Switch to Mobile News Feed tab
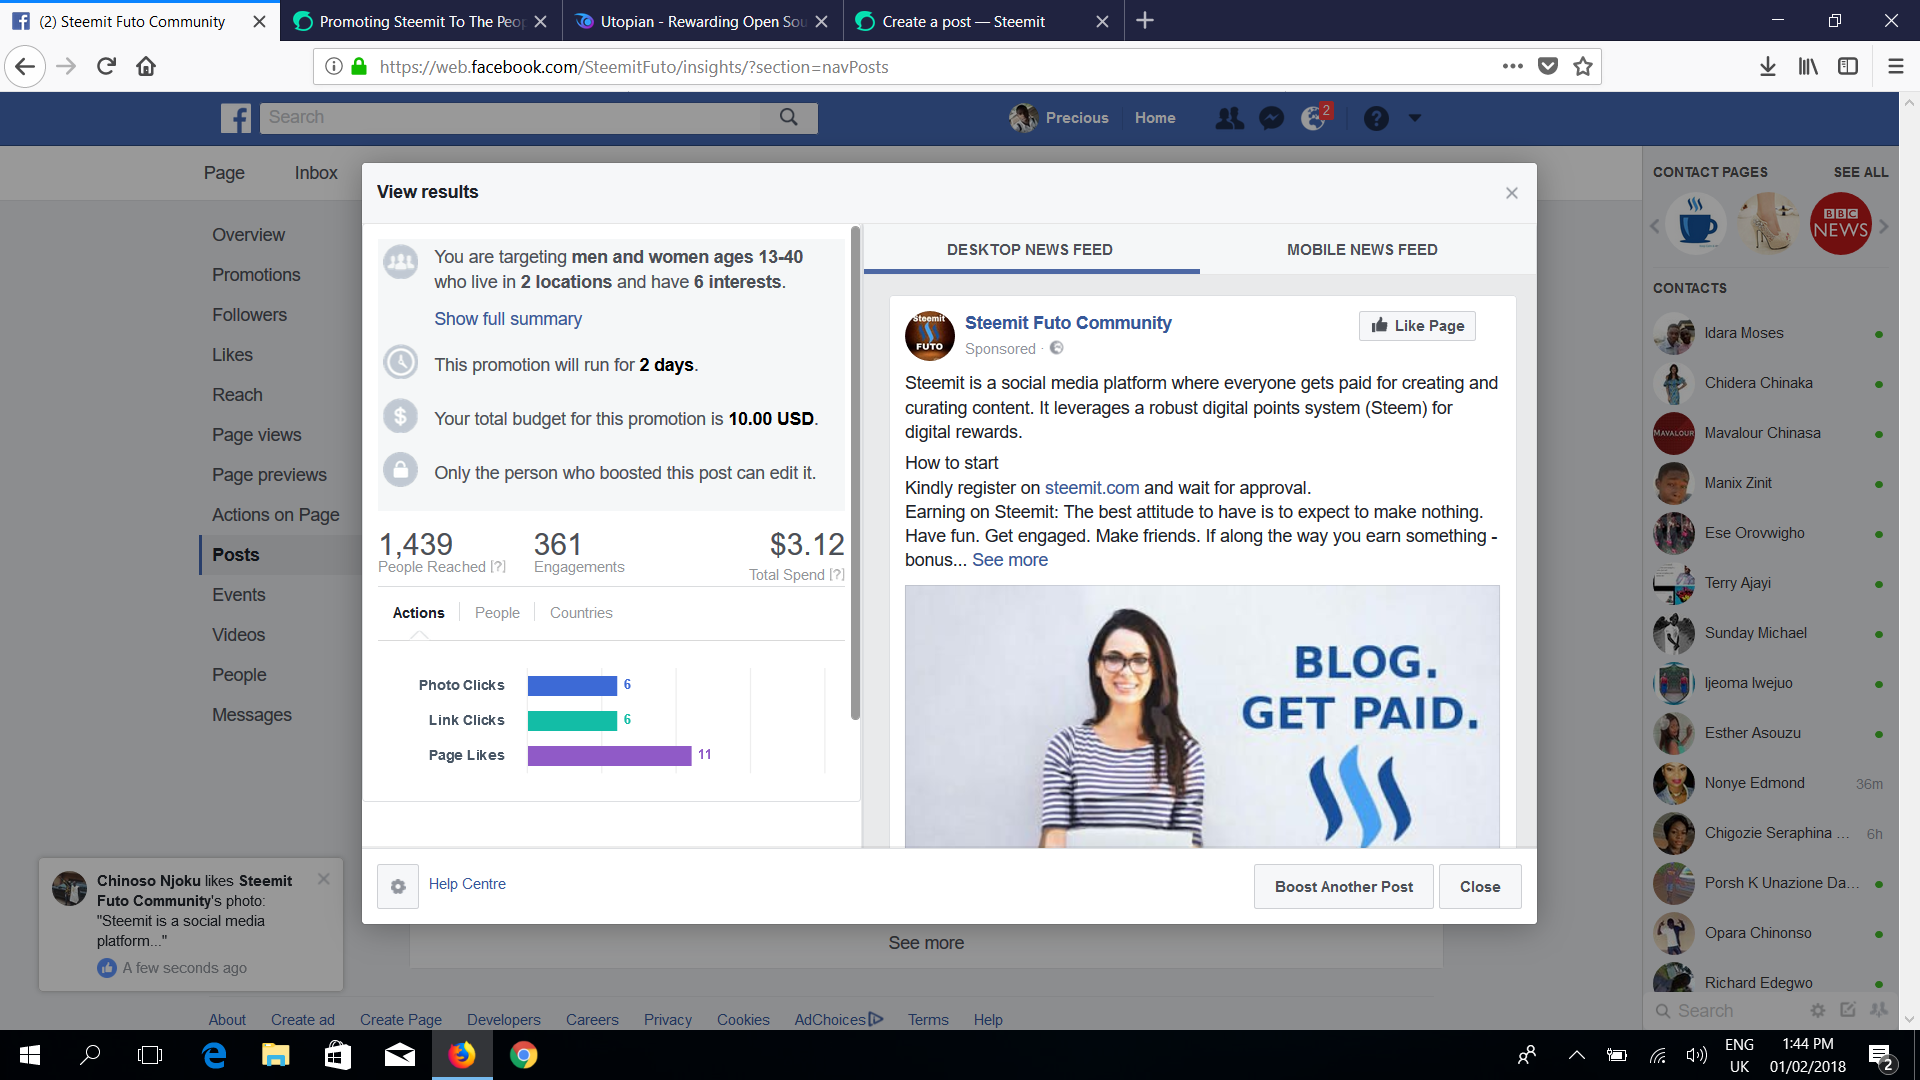Viewport: 1920px width, 1080px height. [x=1361, y=250]
